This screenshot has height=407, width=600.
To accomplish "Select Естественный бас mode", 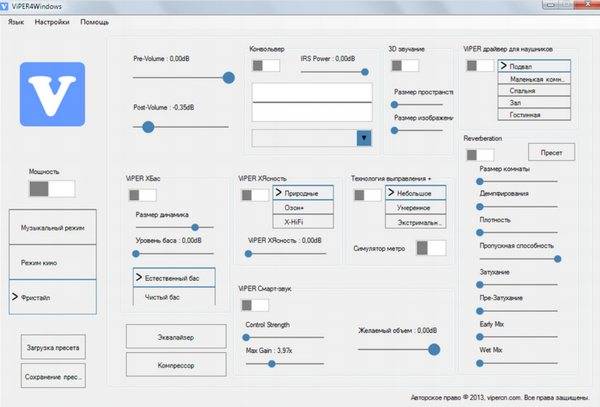I will pyautogui.click(x=174, y=278).
